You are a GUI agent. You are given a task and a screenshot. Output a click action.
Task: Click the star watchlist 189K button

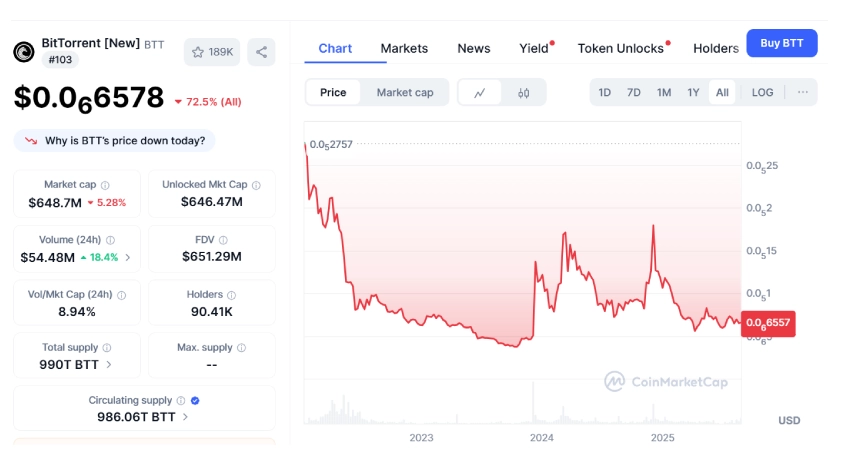click(x=212, y=52)
